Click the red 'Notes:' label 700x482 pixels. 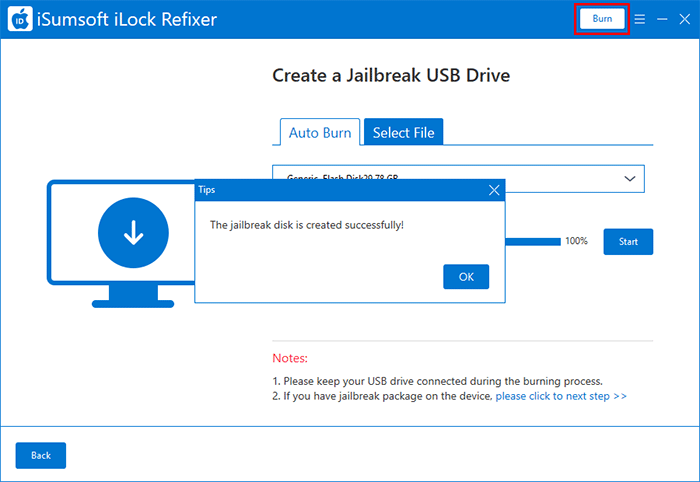[290, 358]
